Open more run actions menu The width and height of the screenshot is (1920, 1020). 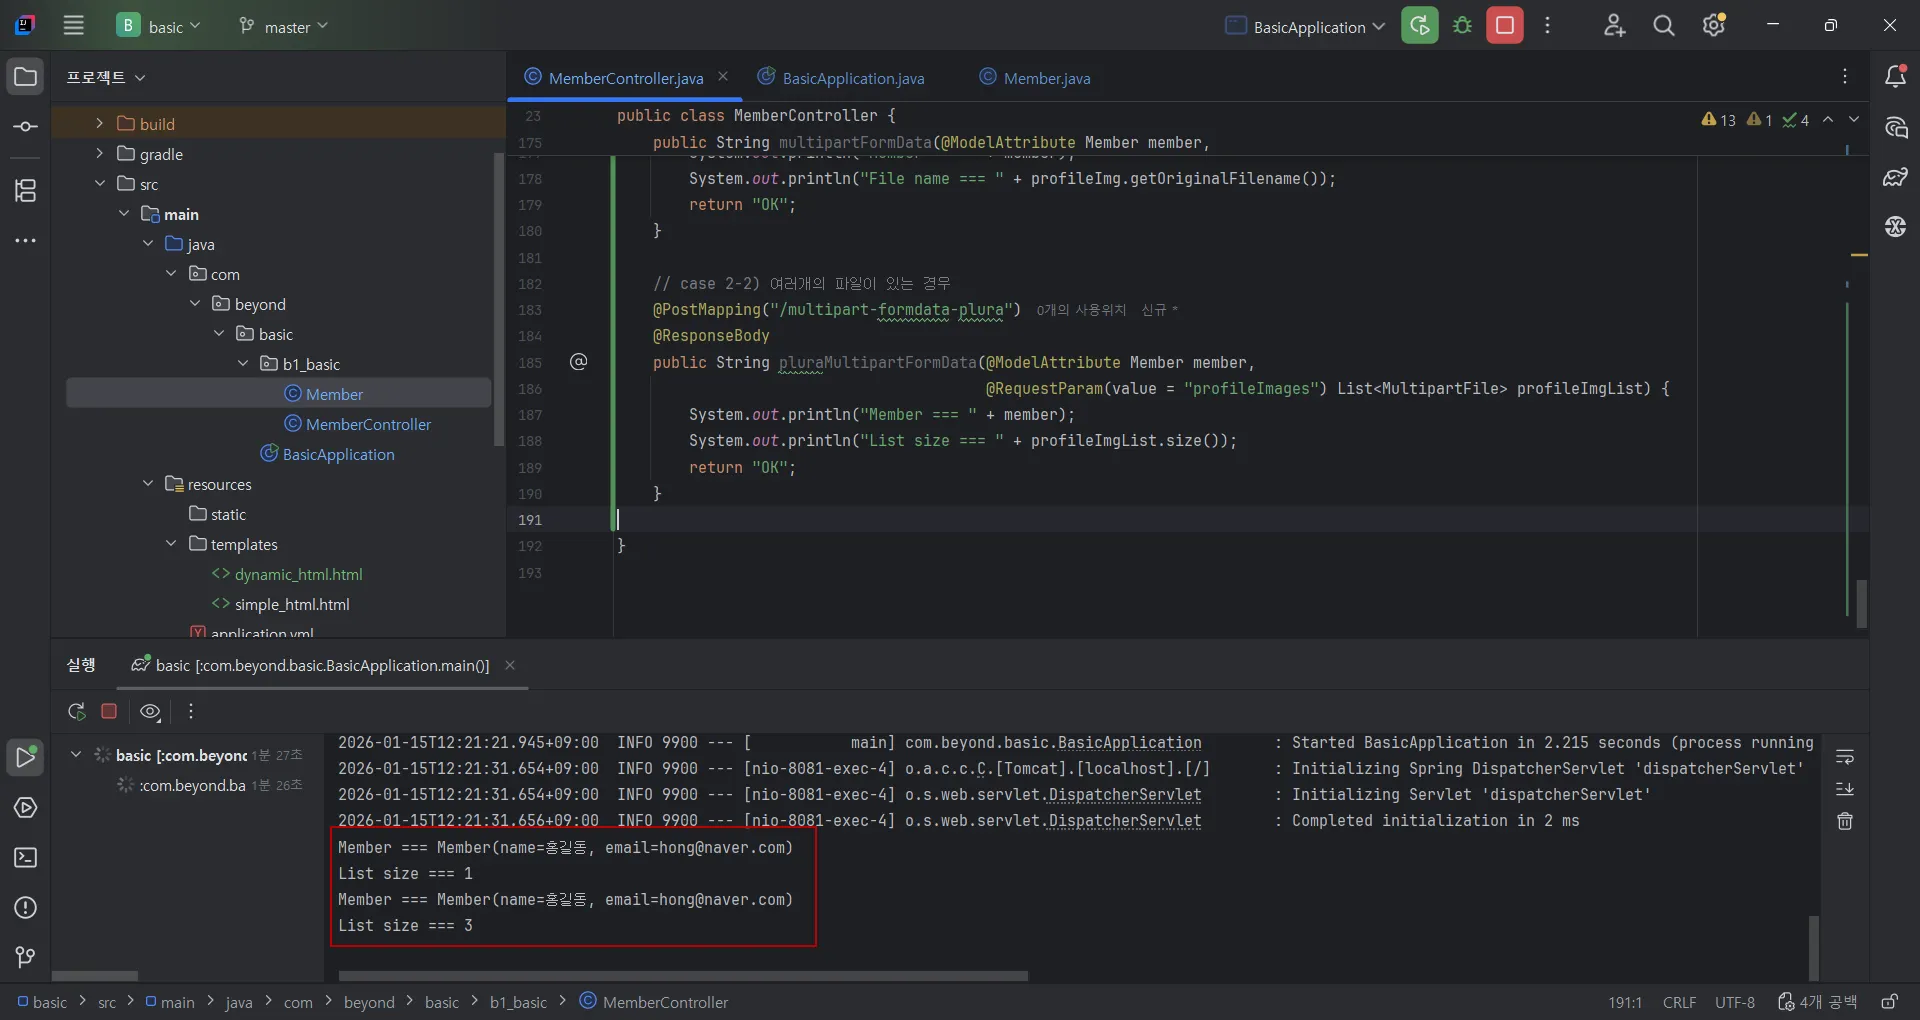tap(1548, 26)
